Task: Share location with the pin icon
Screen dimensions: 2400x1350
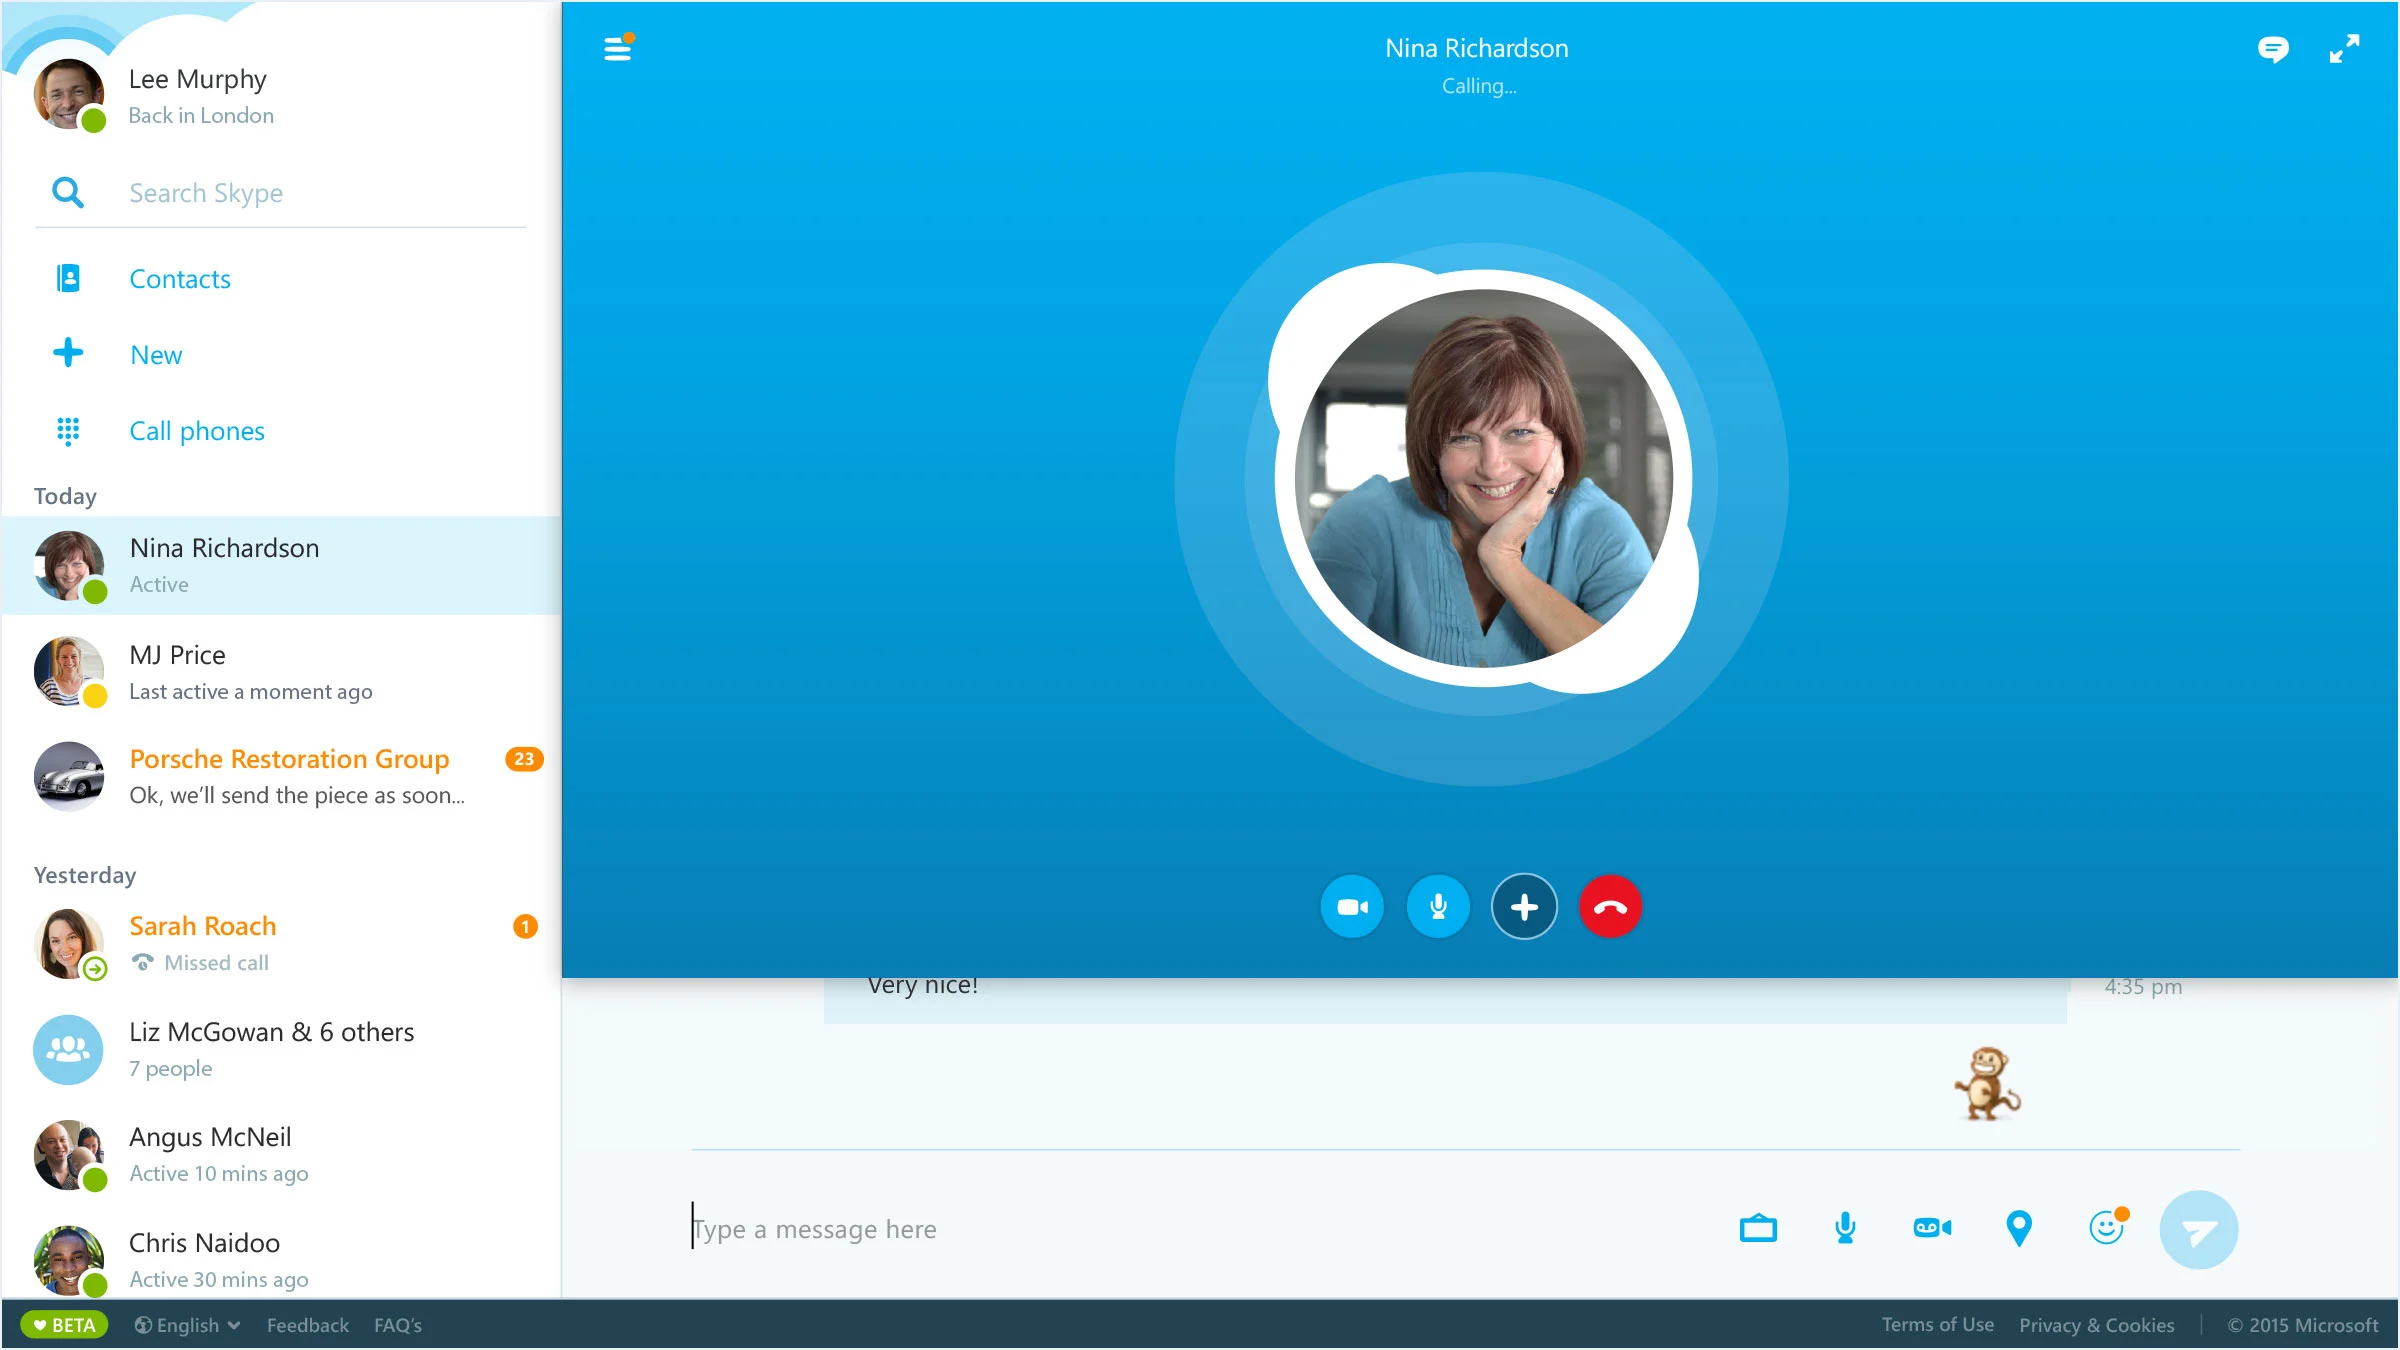Action: [x=2019, y=1228]
